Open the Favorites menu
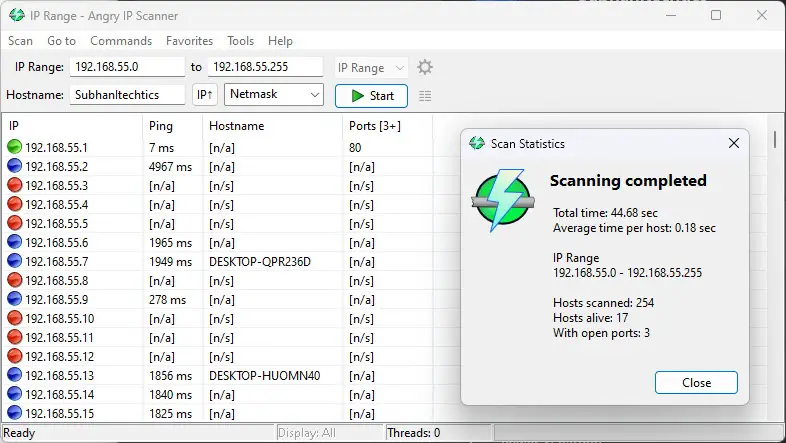786x443 pixels. pos(189,41)
